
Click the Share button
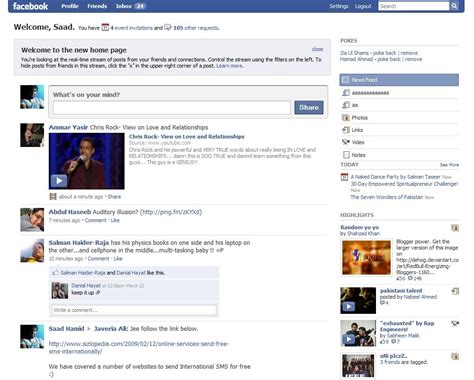(x=309, y=108)
